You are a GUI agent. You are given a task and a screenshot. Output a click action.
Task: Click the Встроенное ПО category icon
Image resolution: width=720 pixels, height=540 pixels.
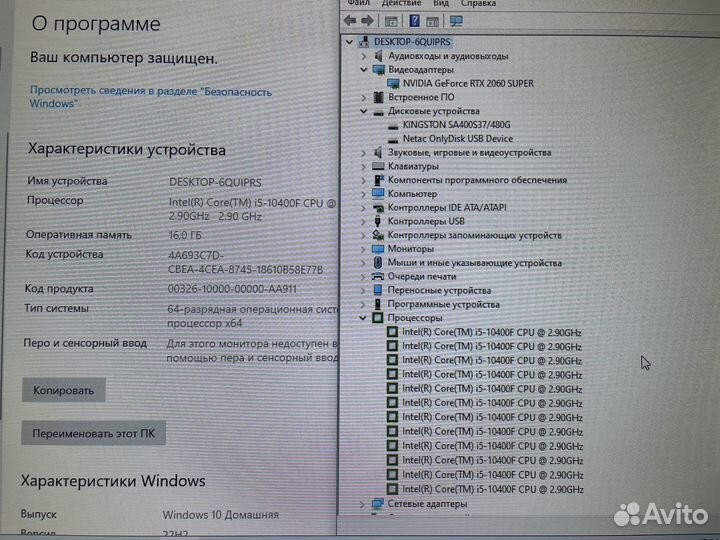pos(378,97)
